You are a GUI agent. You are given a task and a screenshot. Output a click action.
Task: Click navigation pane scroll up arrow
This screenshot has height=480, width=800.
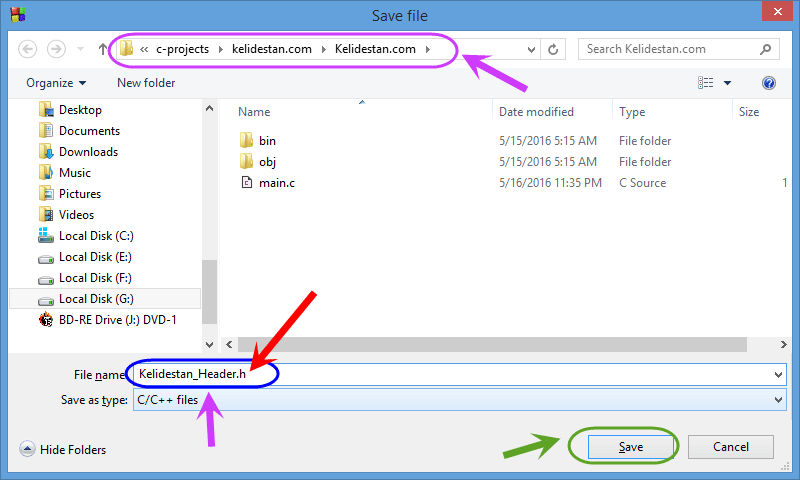(209, 108)
